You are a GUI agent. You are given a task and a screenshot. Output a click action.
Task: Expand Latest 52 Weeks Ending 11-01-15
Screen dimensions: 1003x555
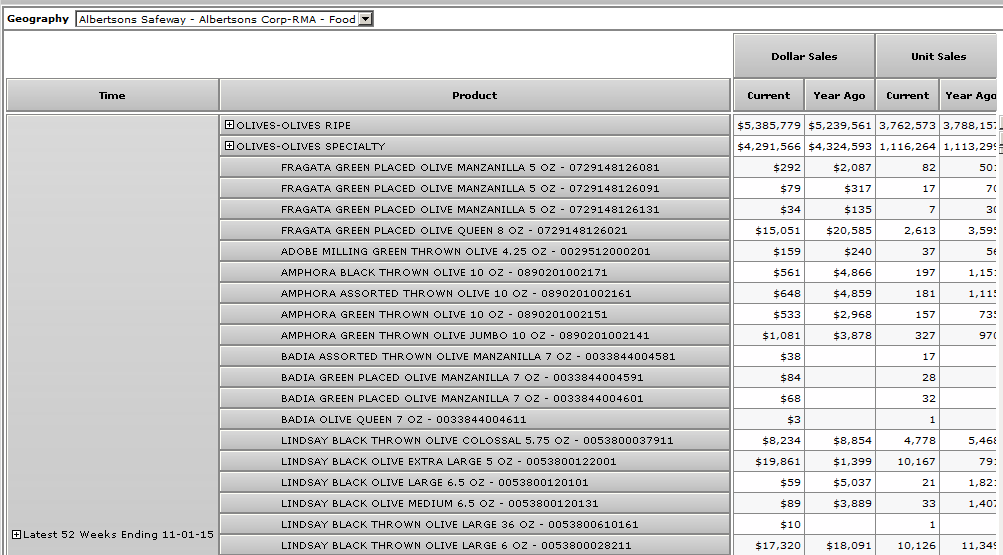click(16, 535)
